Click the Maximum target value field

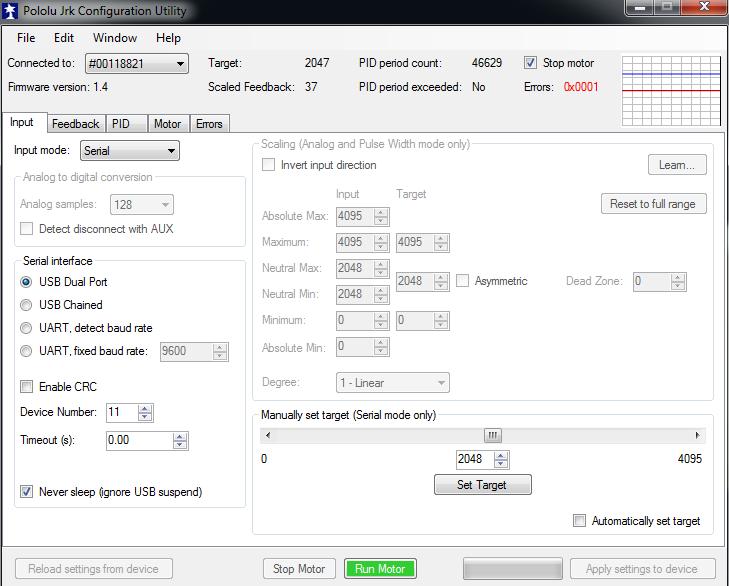coord(415,242)
